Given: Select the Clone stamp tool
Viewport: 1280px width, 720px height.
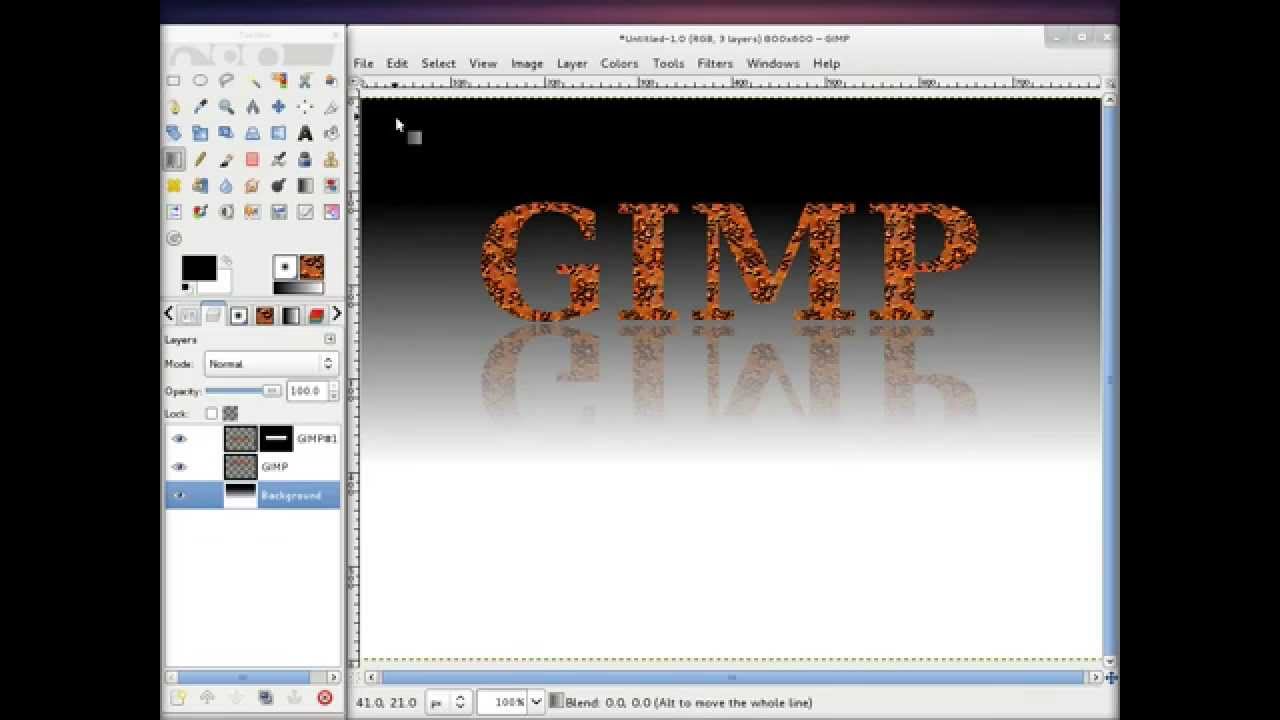Looking at the screenshot, I should coord(331,159).
